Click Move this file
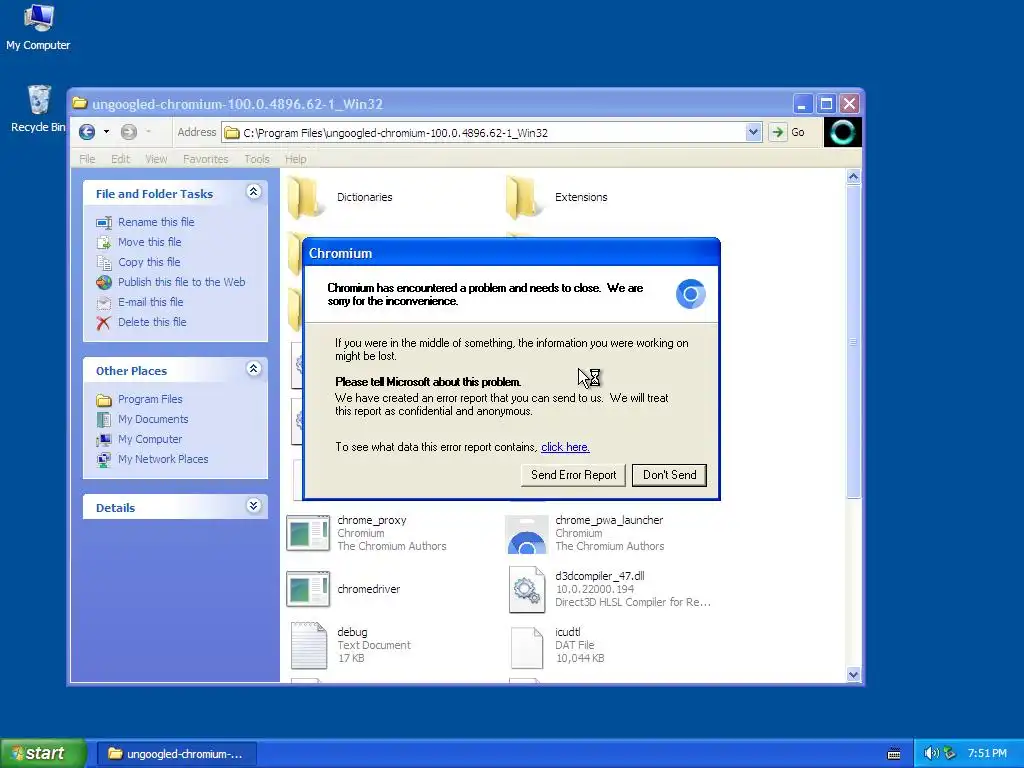 (x=150, y=242)
